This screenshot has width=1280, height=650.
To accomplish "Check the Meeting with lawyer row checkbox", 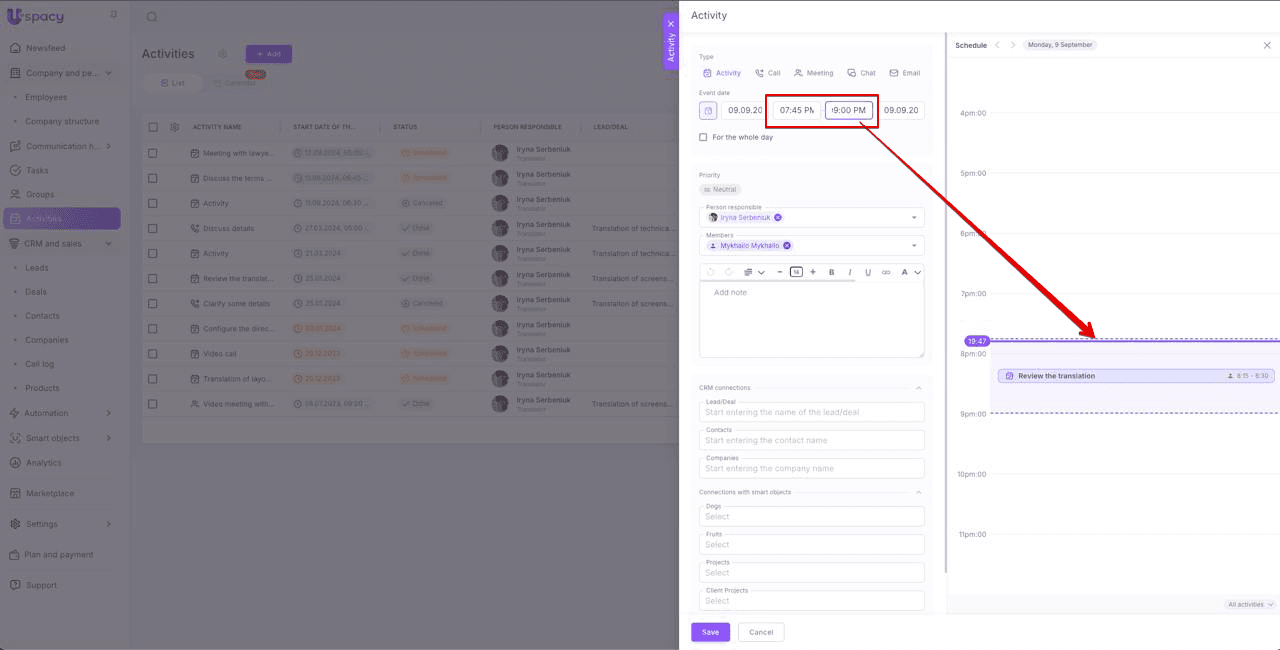I will pyautogui.click(x=153, y=153).
